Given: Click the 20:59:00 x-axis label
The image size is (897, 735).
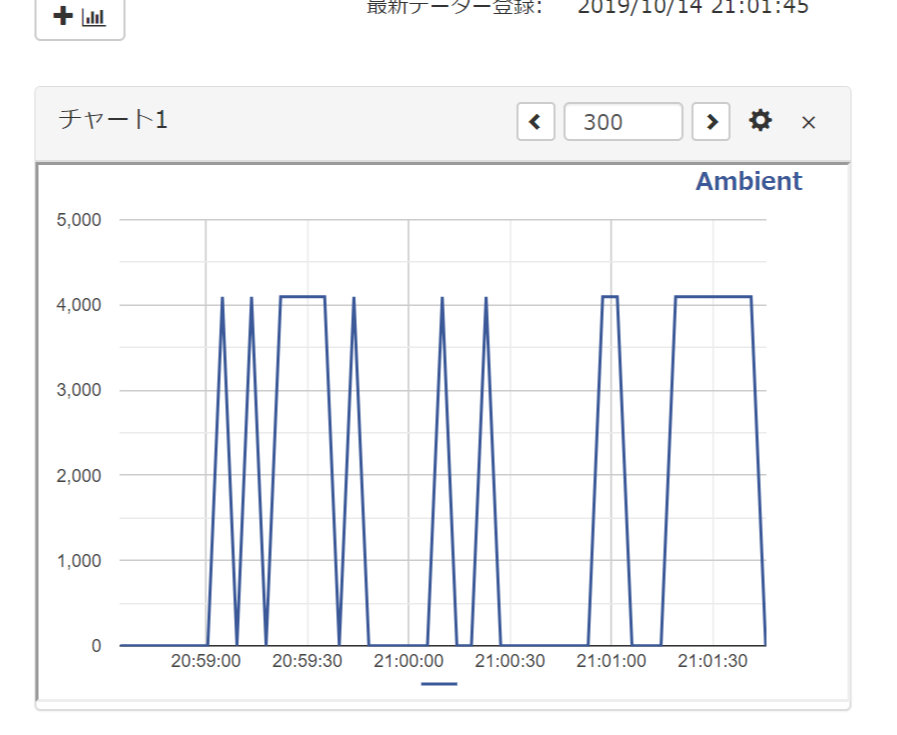Looking at the screenshot, I should click(x=205, y=661).
